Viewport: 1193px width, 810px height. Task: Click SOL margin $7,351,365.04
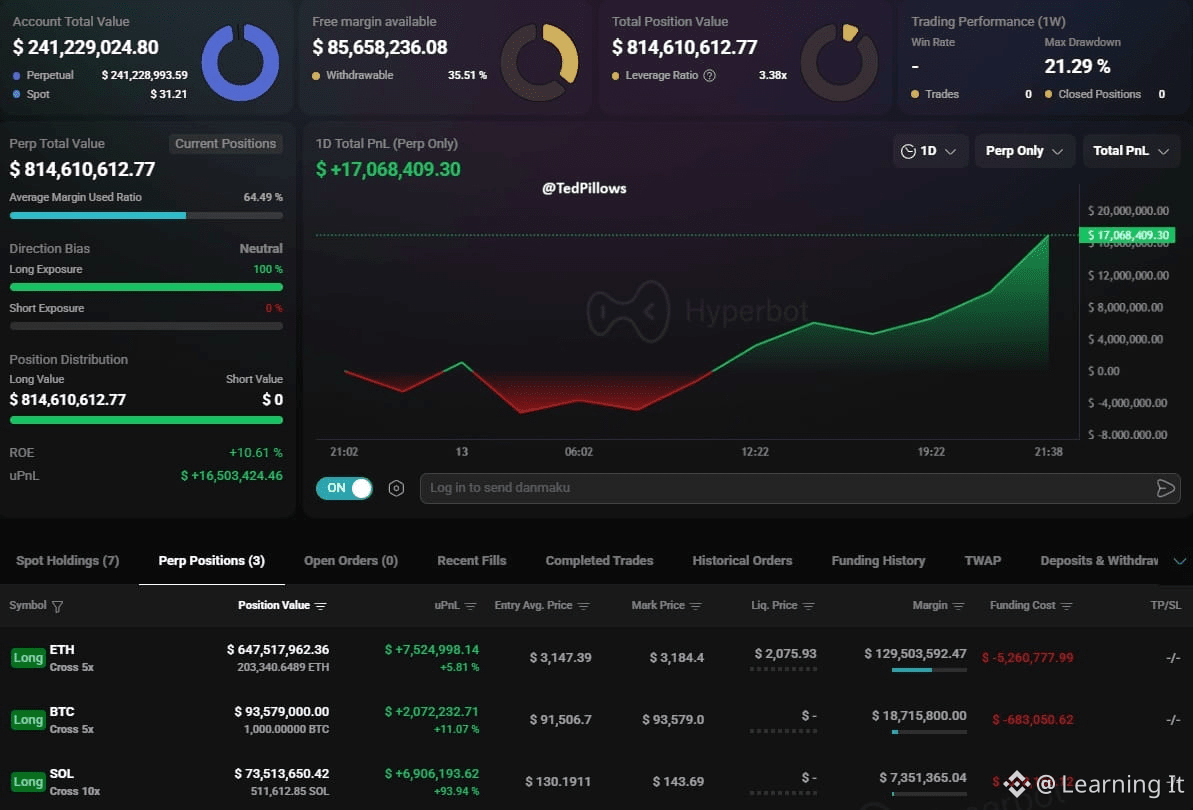(922, 778)
